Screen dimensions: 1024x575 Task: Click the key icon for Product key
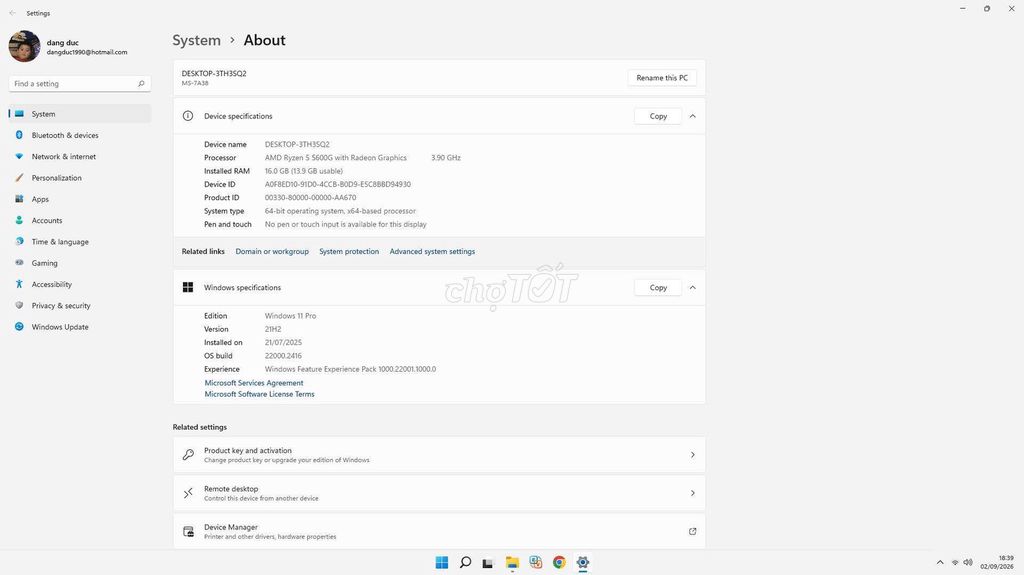click(188, 455)
